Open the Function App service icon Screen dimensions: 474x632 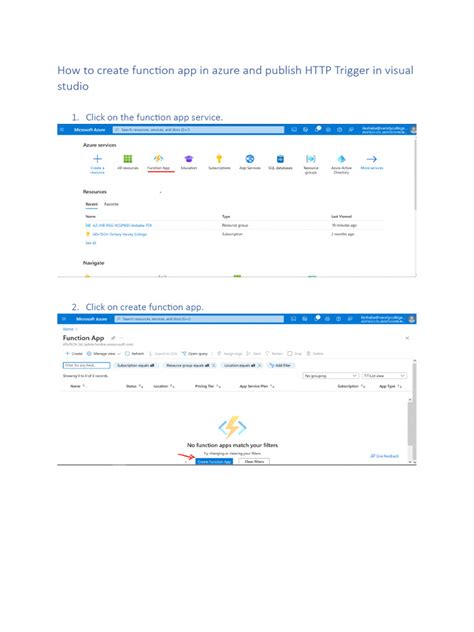click(x=158, y=158)
